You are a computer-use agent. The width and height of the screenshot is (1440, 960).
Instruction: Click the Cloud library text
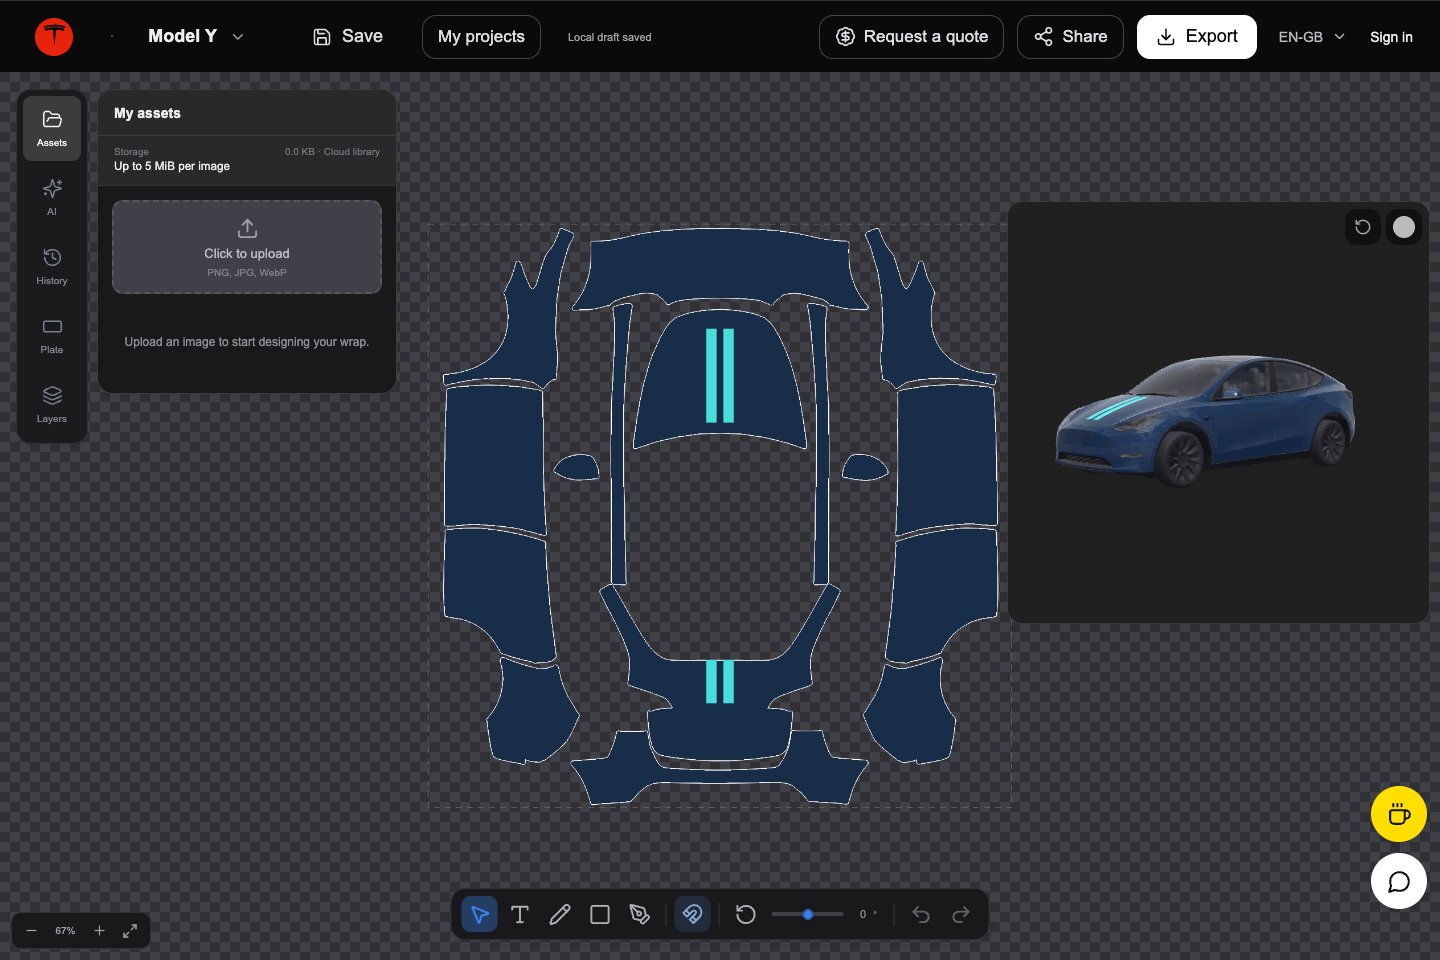coord(352,152)
